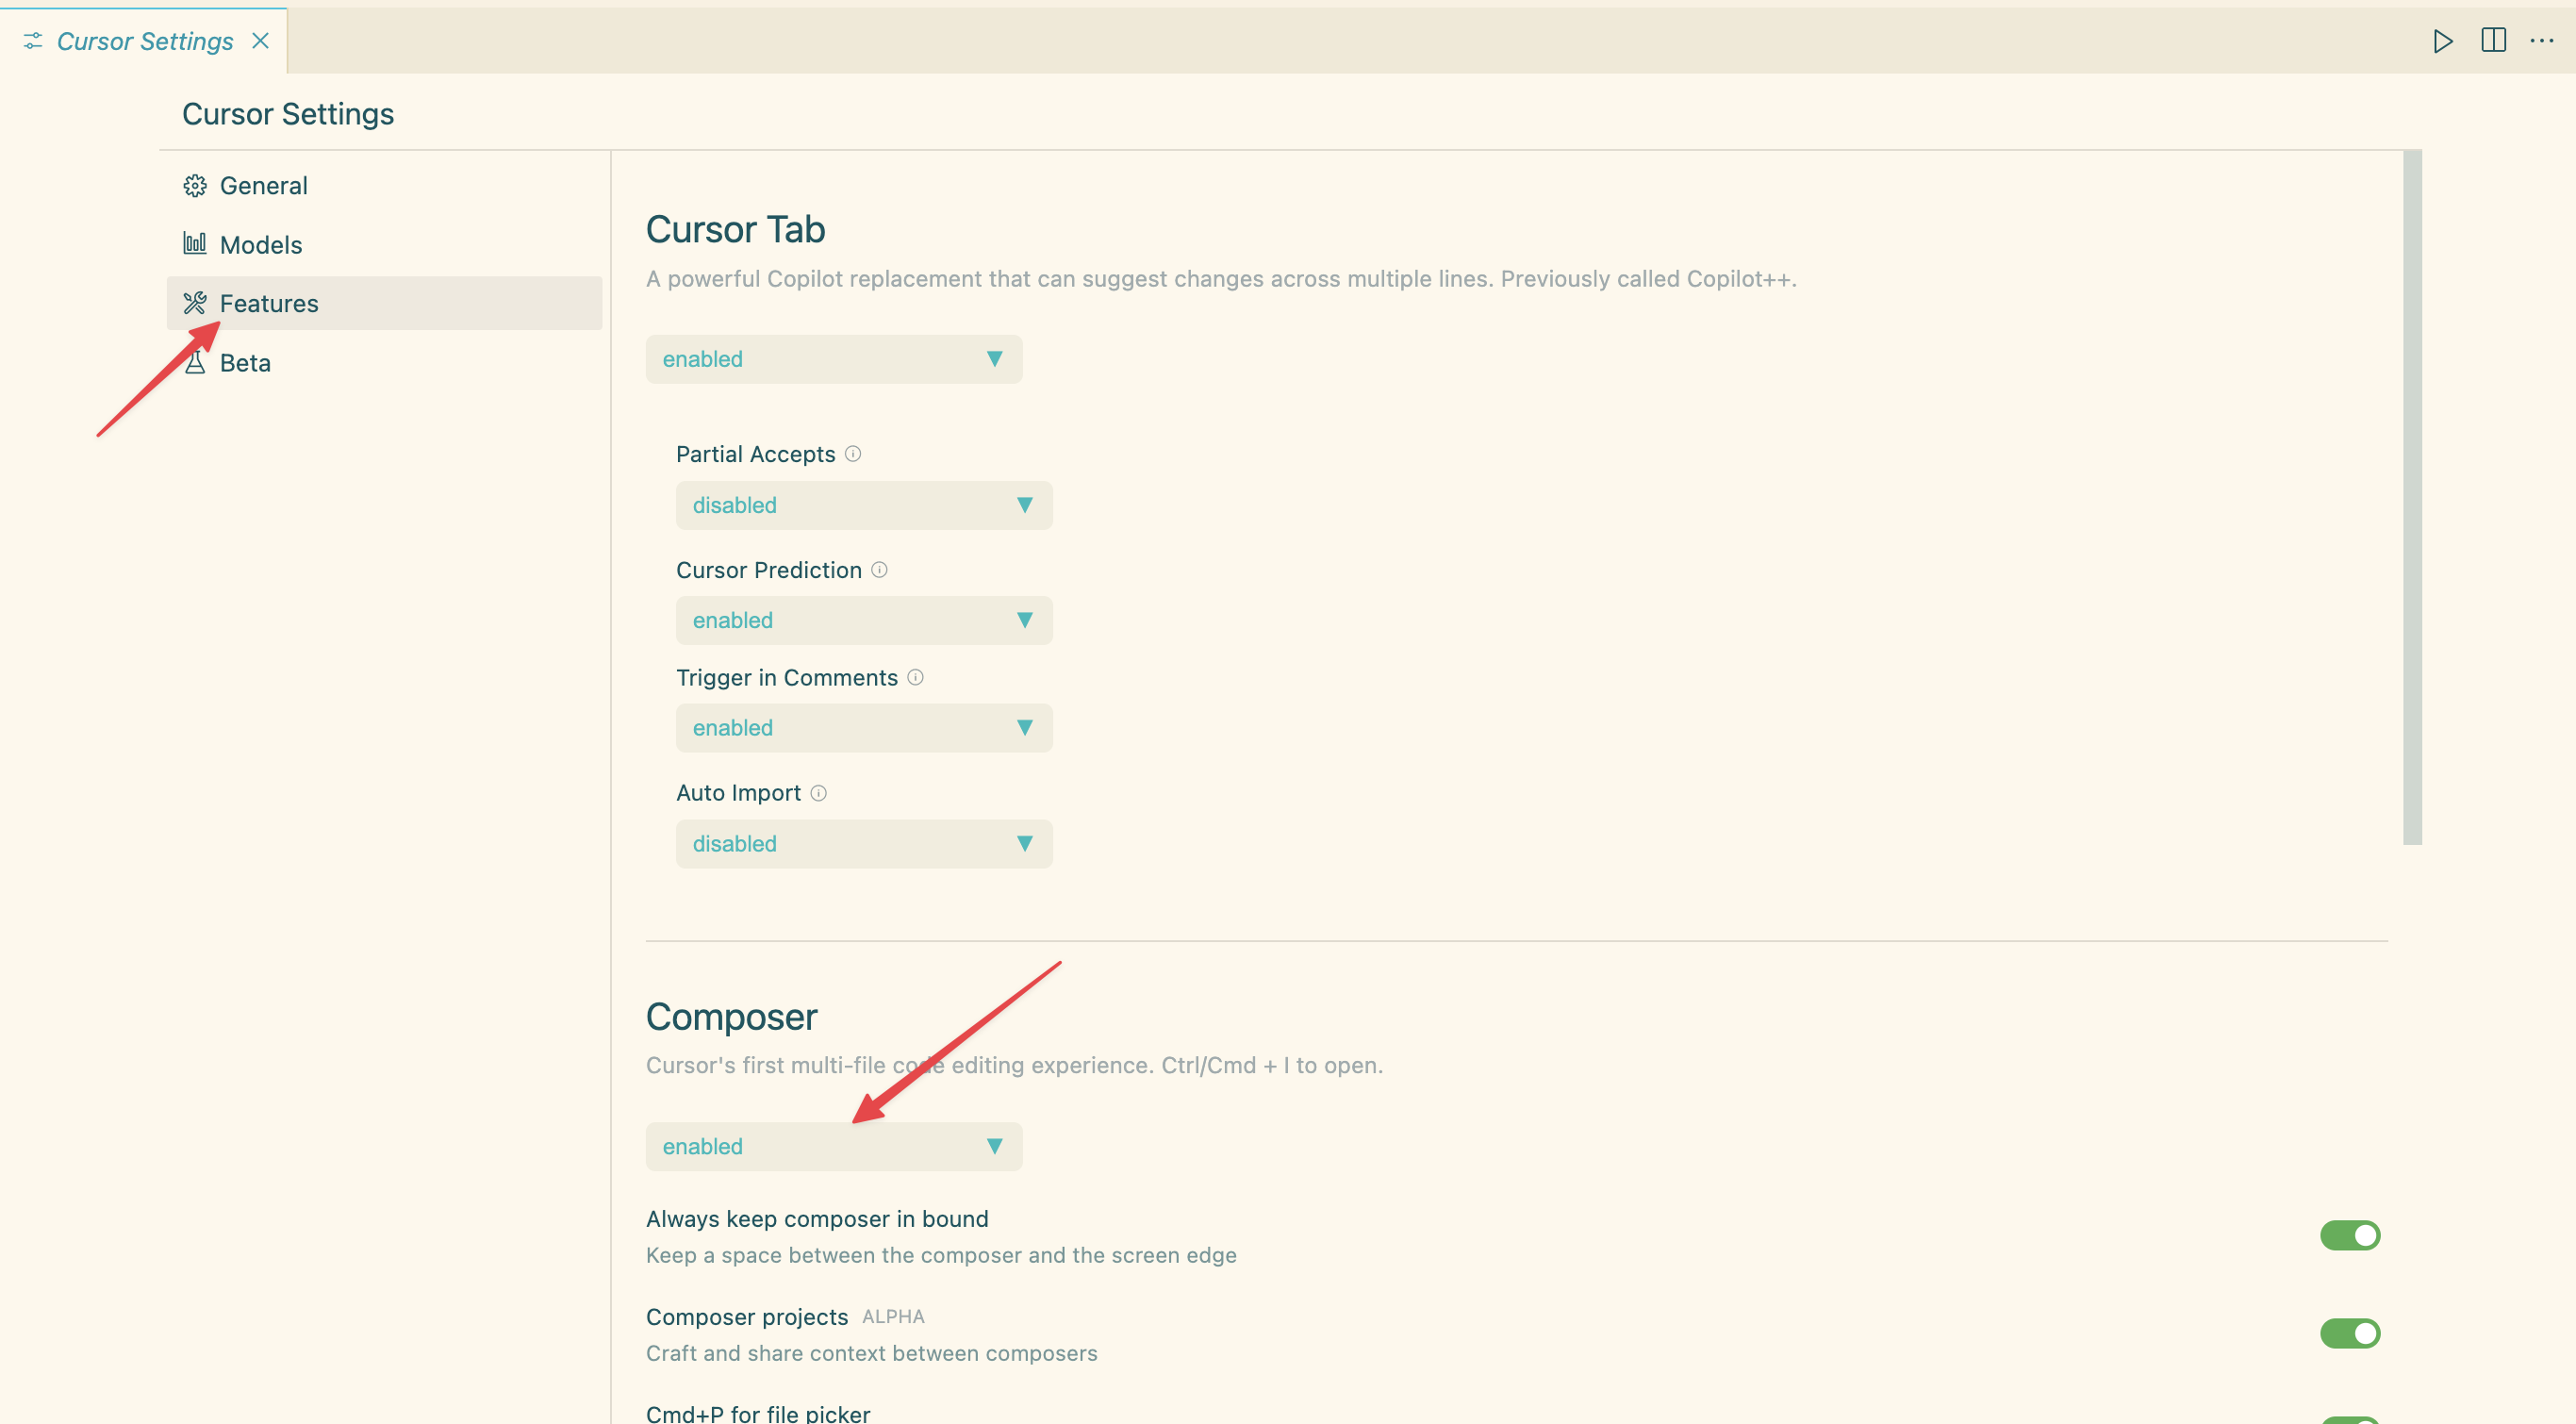The height and width of the screenshot is (1424, 2576).
Task: Click the Always keep composer in bound label
Action: click(817, 1219)
